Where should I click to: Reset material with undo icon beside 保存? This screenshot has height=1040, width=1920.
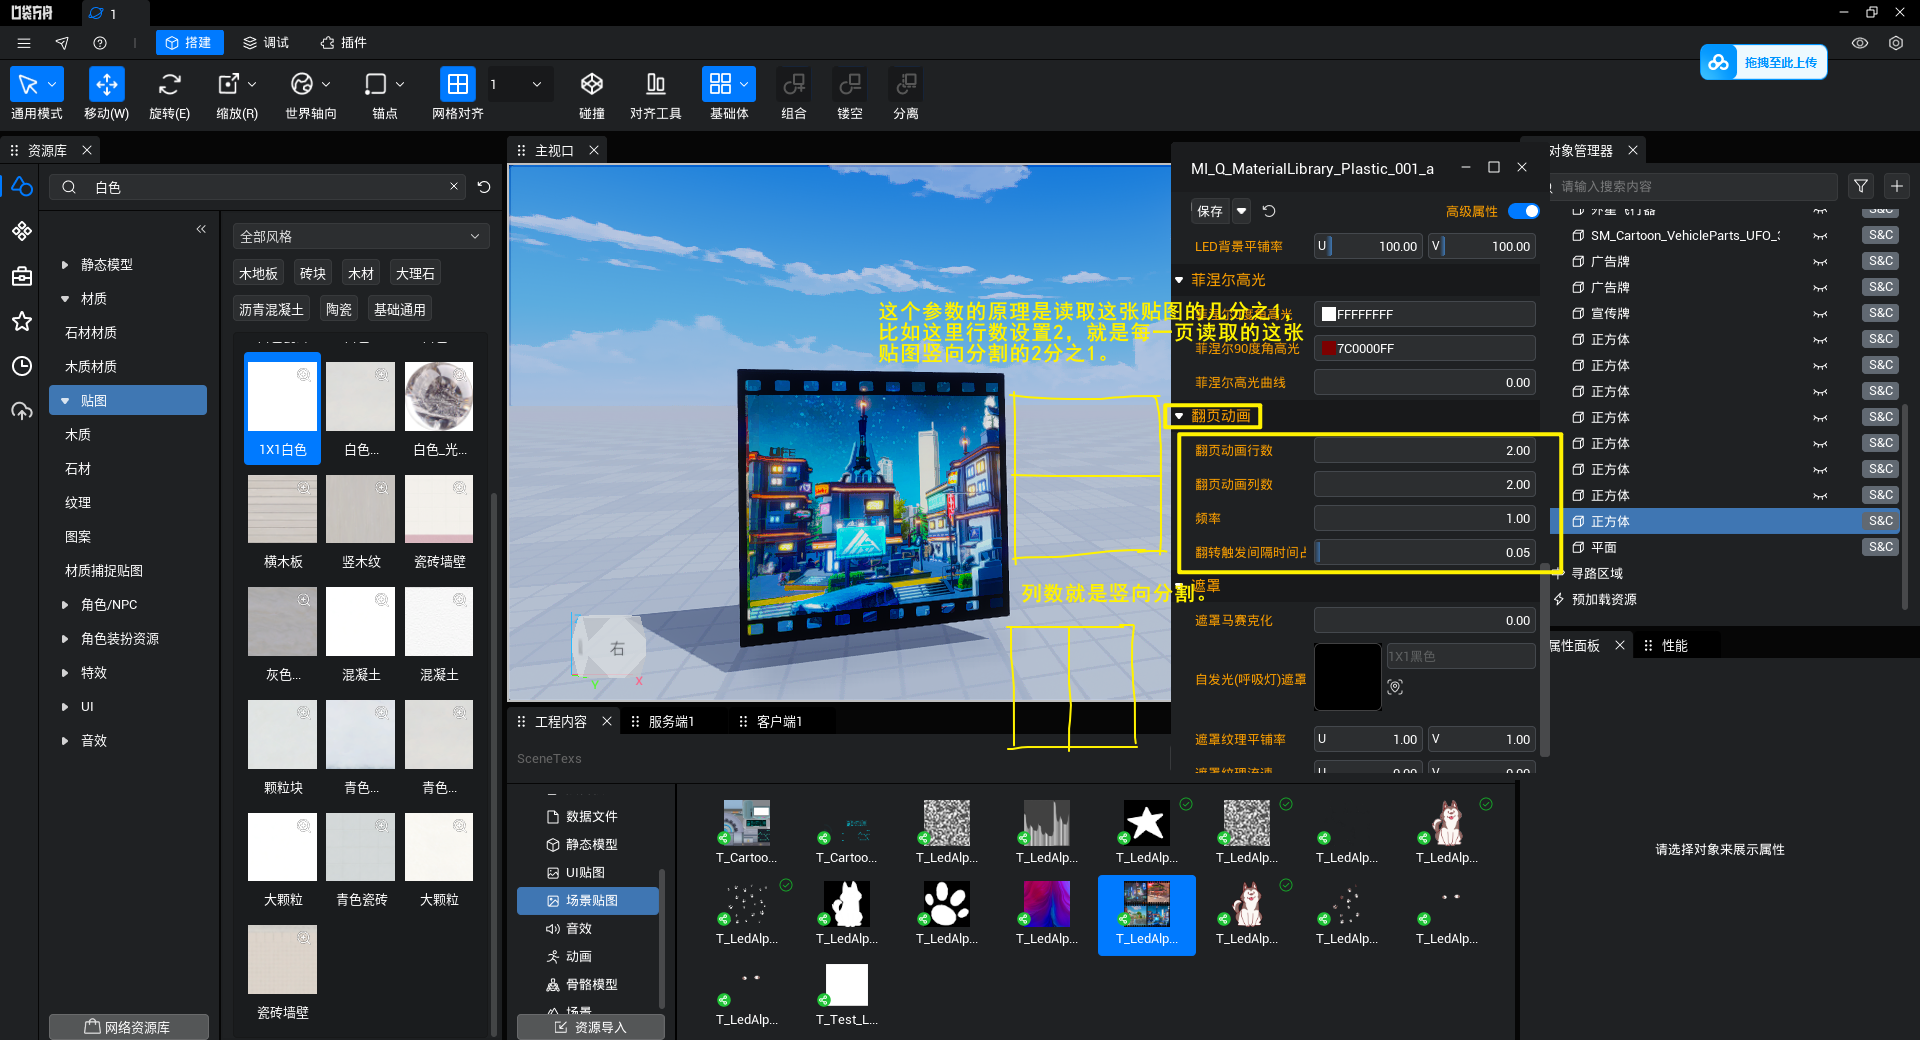tap(1269, 211)
